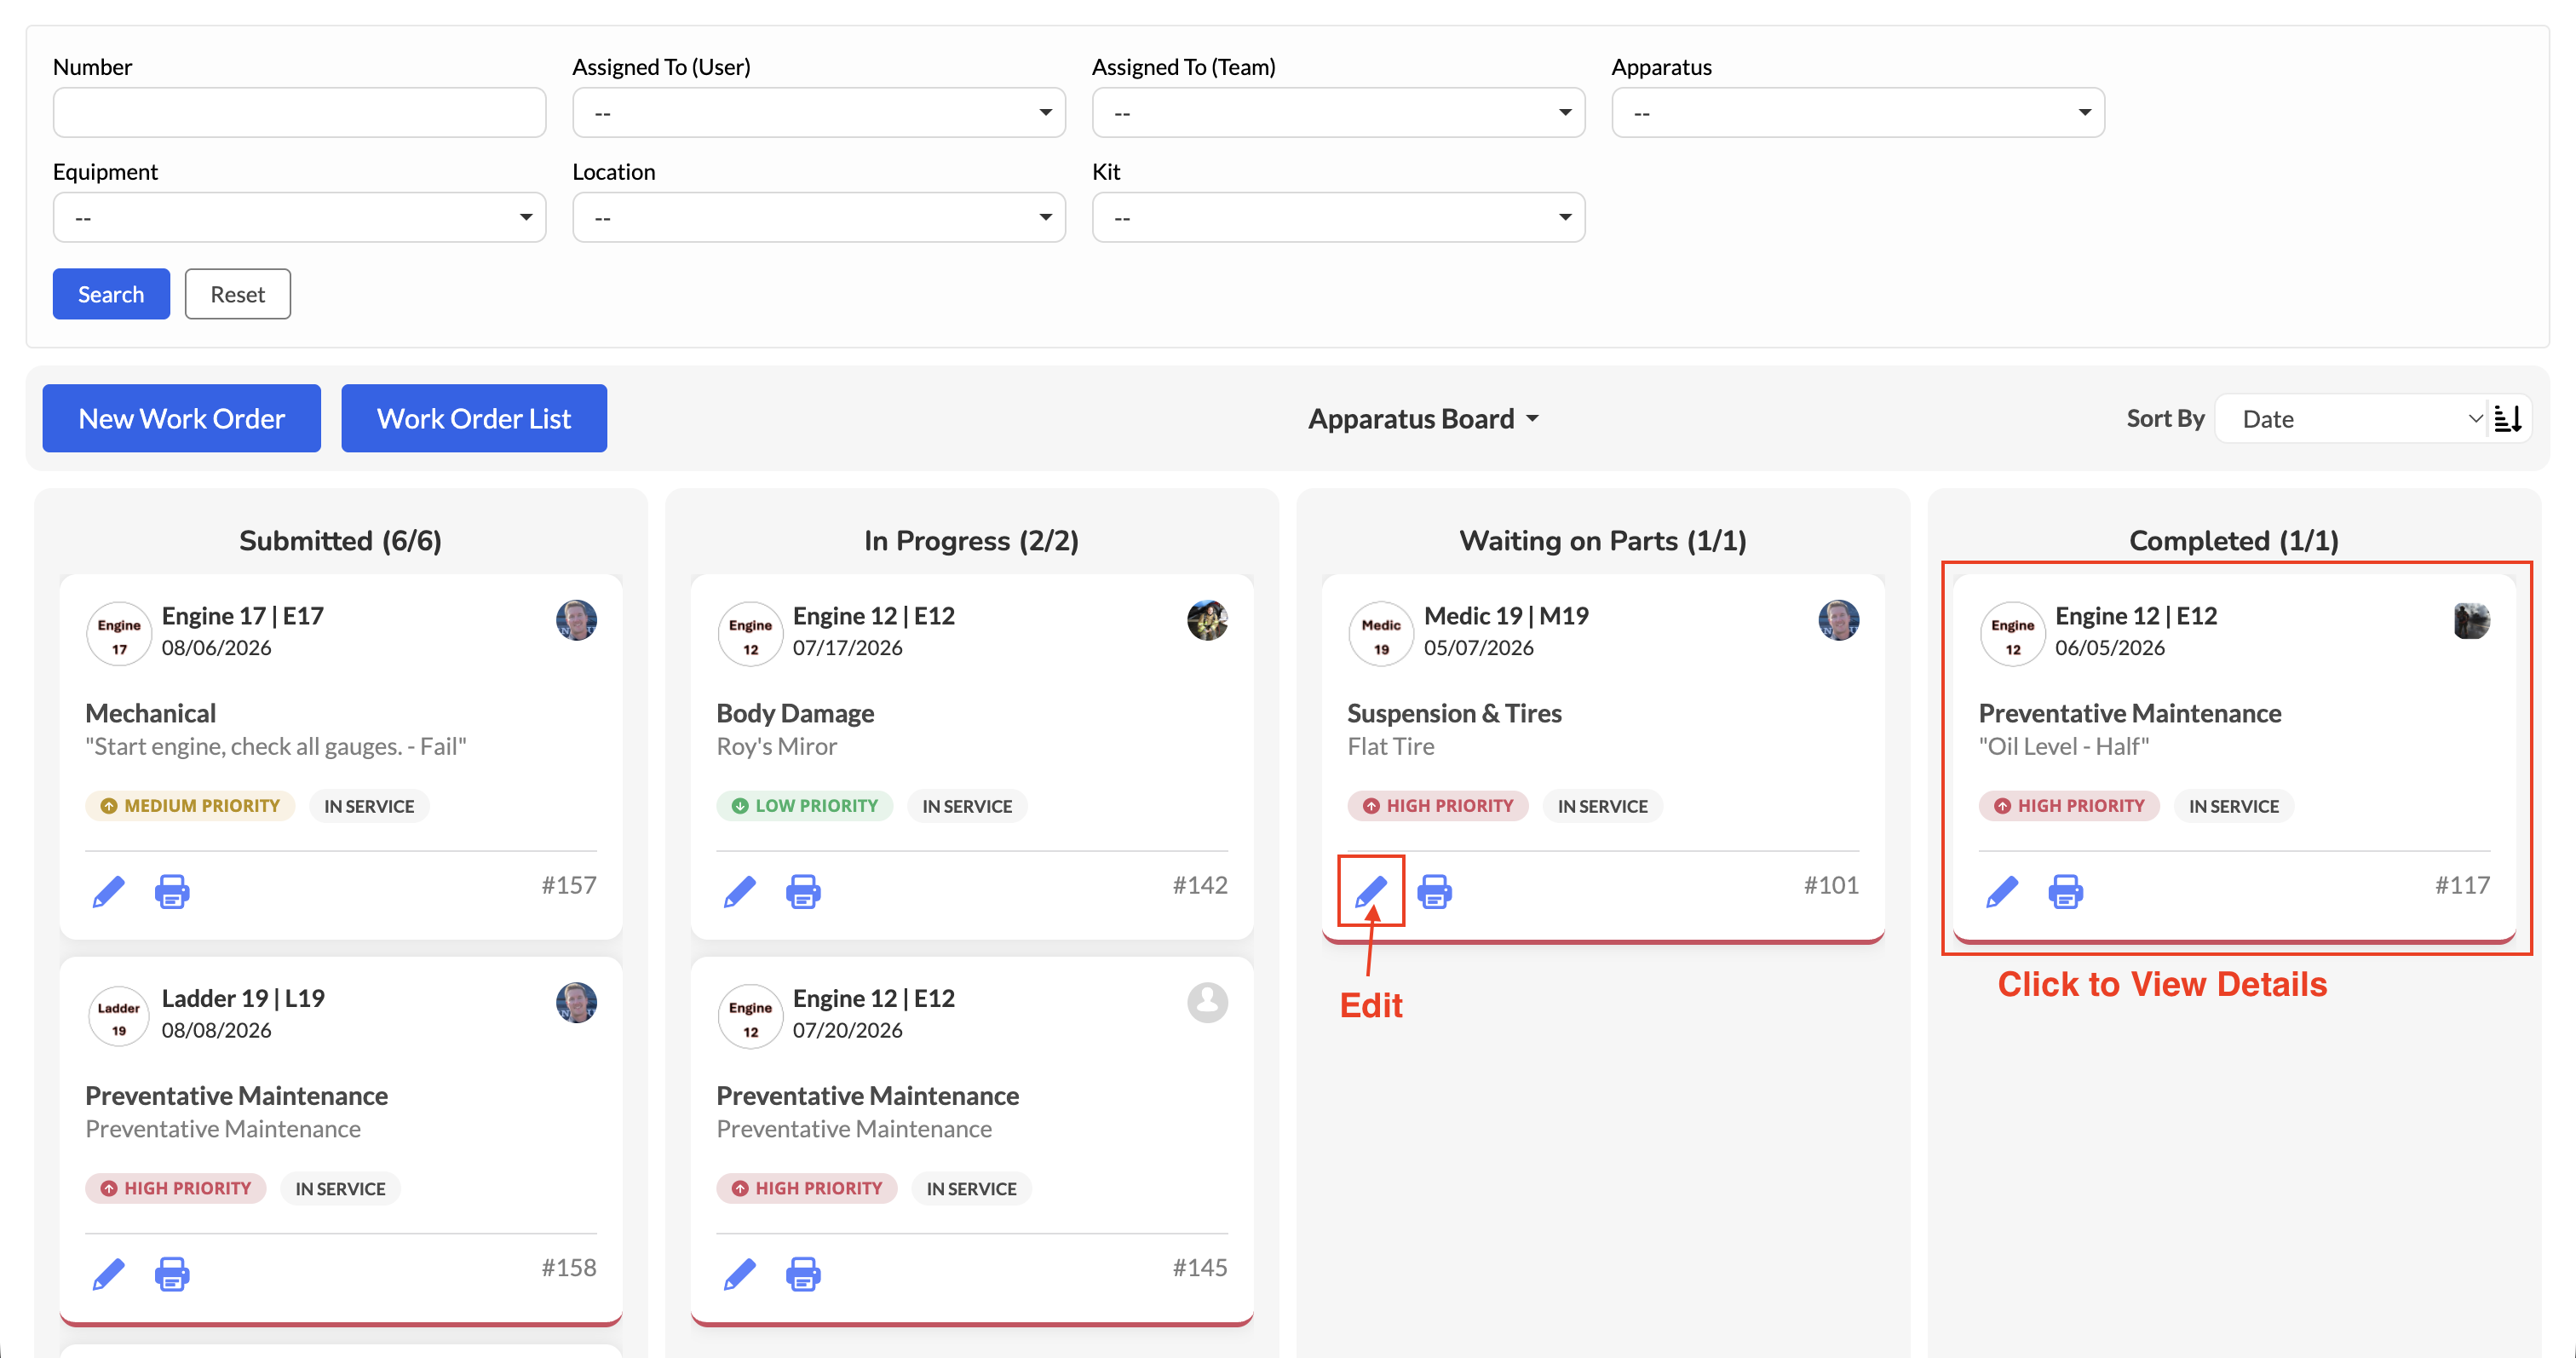The height and width of the screenshot is (1358, 2576).
Task: Print work order #157
Action: click(172, 891)
